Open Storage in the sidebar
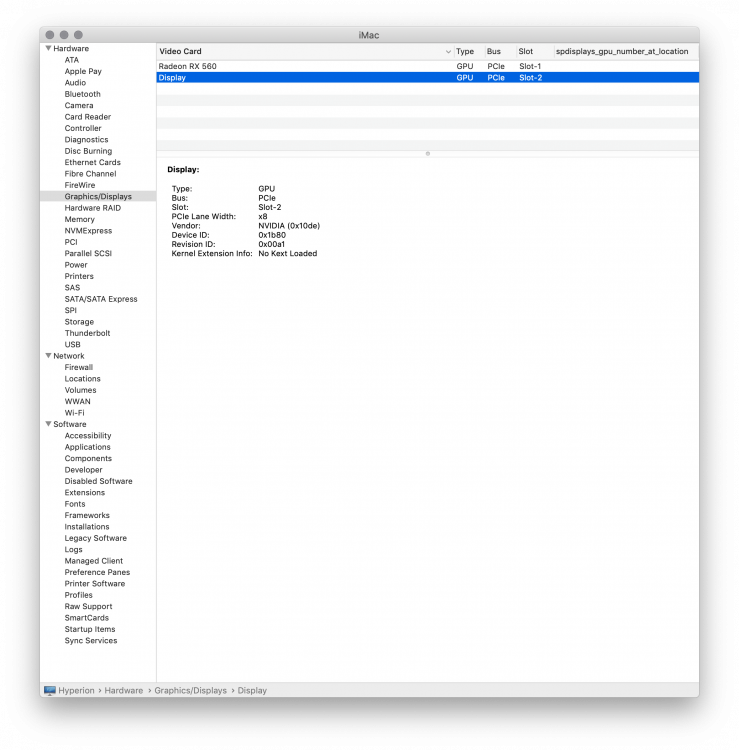 point(79,322)
